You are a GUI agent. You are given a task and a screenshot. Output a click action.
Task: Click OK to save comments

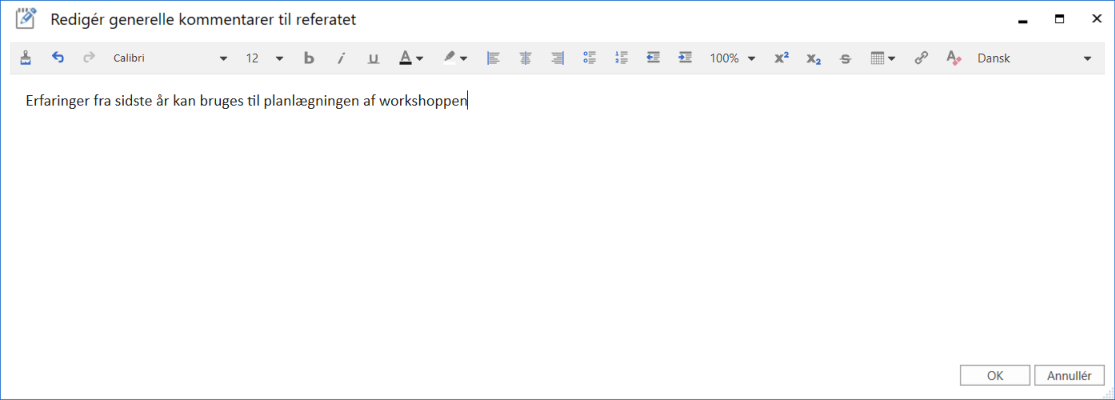coord(994,376)
